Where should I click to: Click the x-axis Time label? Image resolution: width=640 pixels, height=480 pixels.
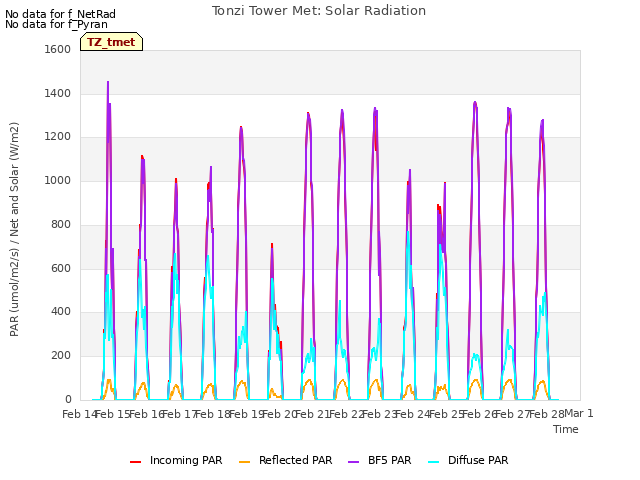coord(566,429)
